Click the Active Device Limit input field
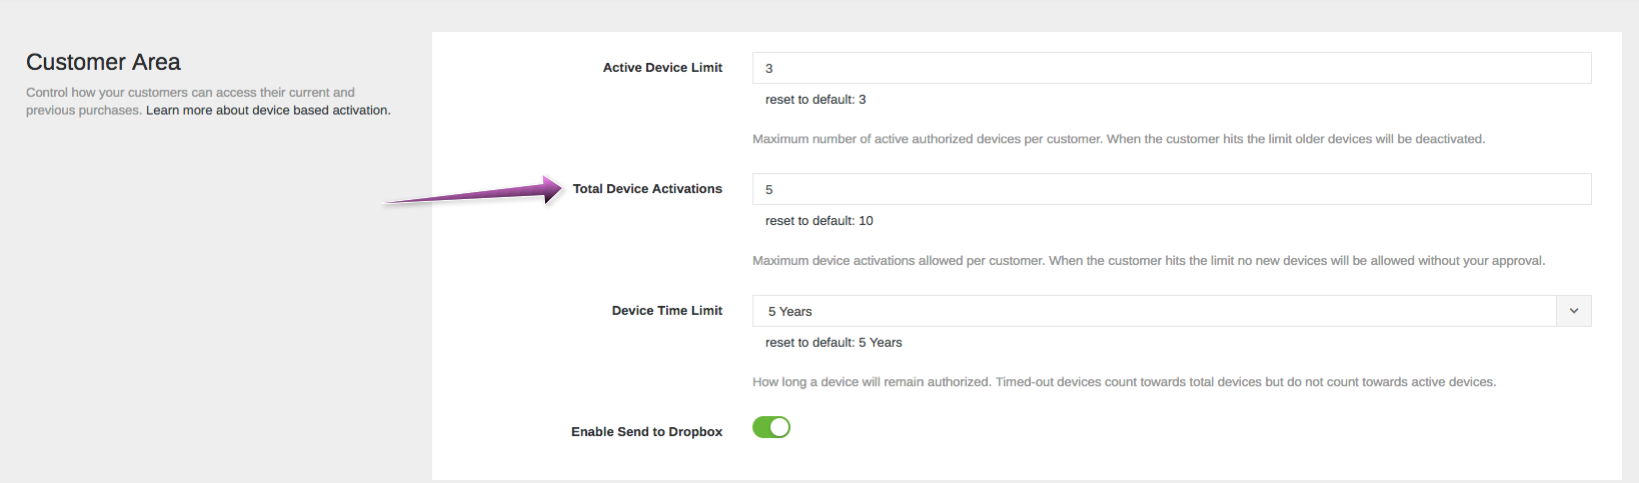The image size is (1639, 483). (1171, 68)
